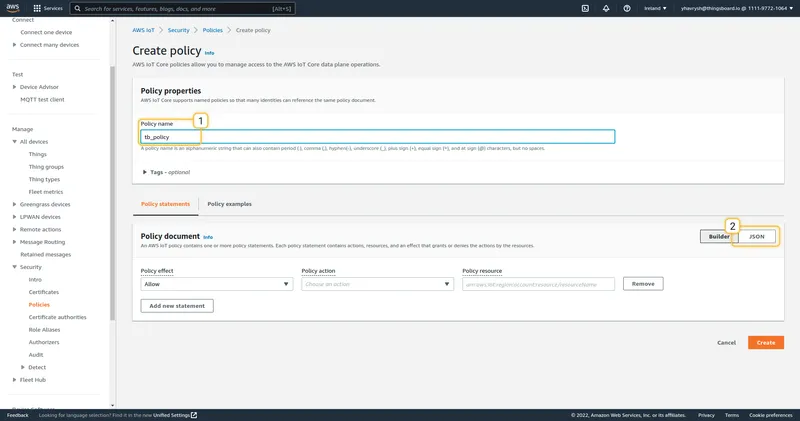The image size is (800, 421).
Task: Open the Policy action dropdown
Action: (378, 284)
